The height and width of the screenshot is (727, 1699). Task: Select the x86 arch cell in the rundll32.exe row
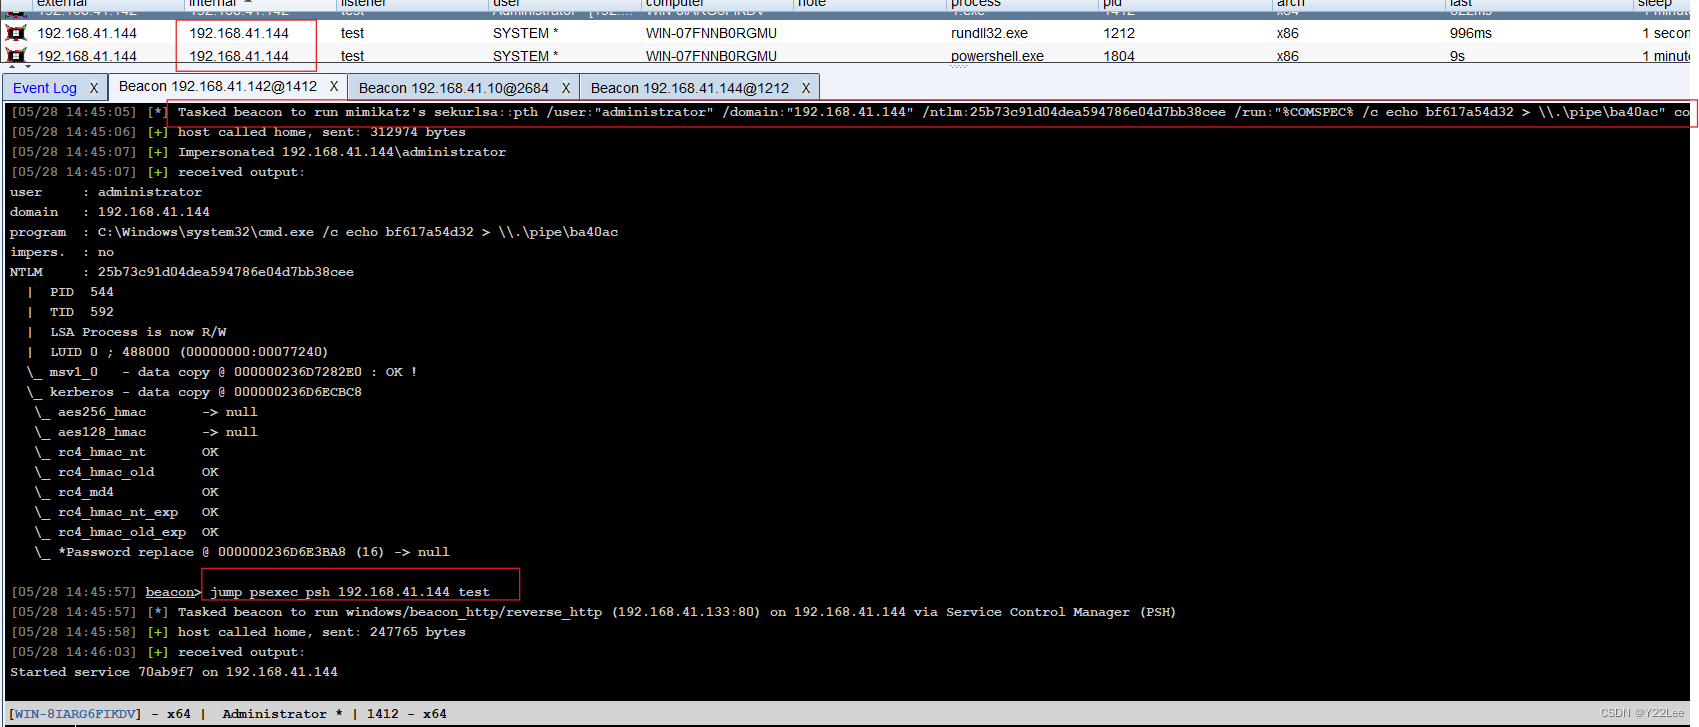coord(1288,33)
